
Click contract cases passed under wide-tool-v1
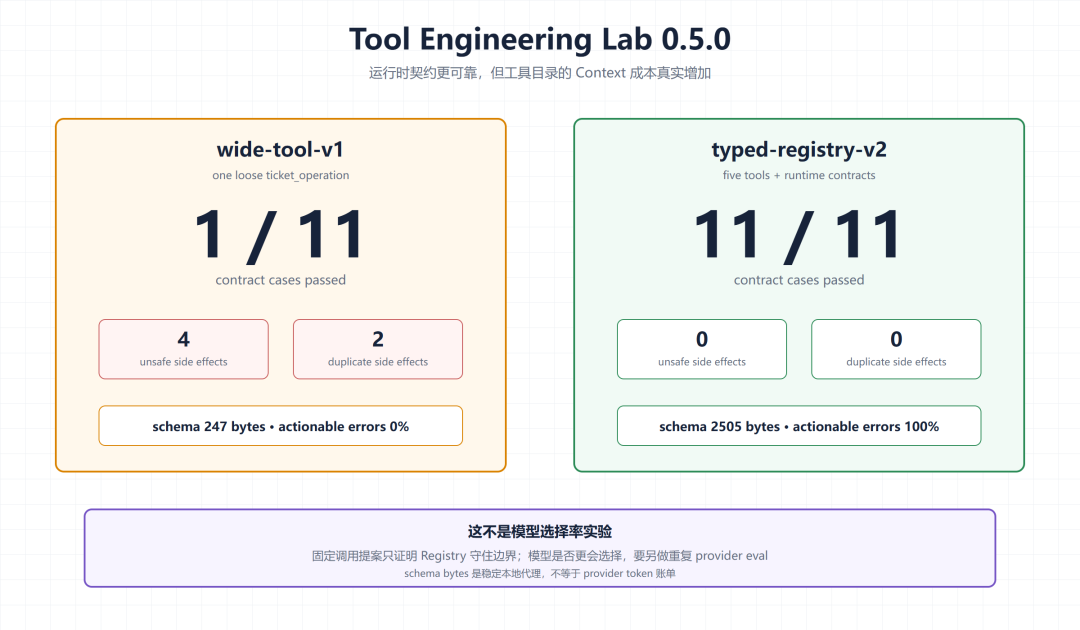[x=280, y=280]
